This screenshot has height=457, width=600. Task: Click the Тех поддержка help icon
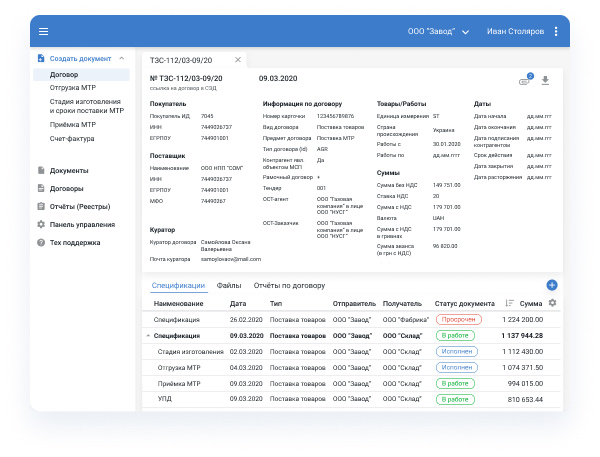[41, 242]
